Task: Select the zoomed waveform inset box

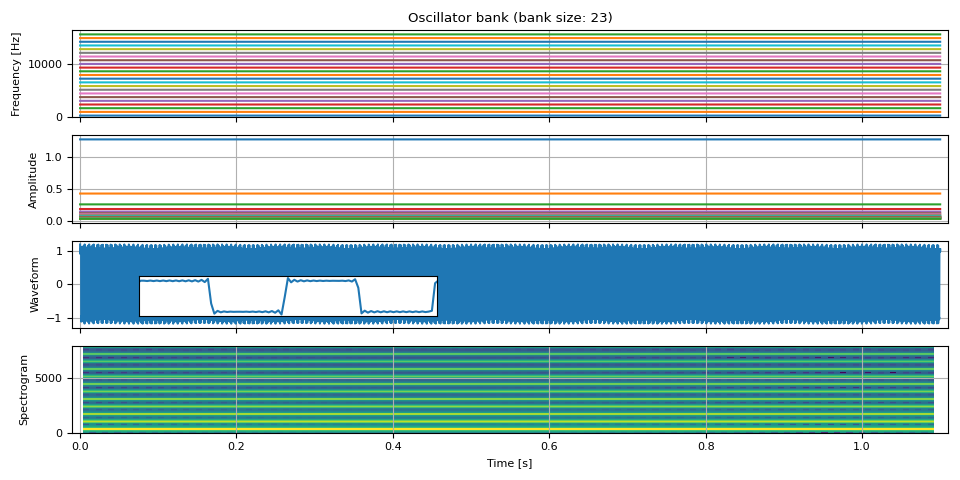Action: 288,296
